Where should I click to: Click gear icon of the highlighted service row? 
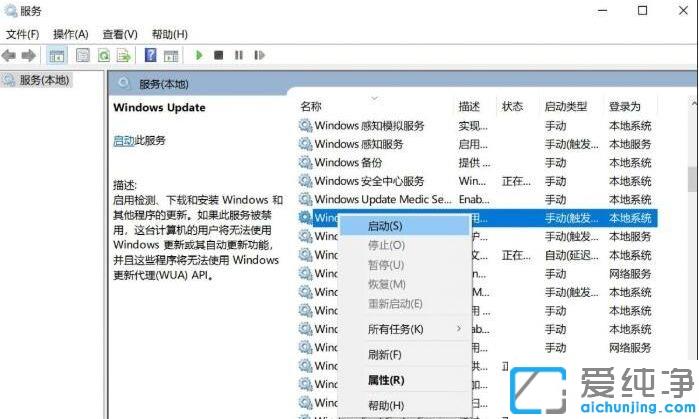(305, 218)
